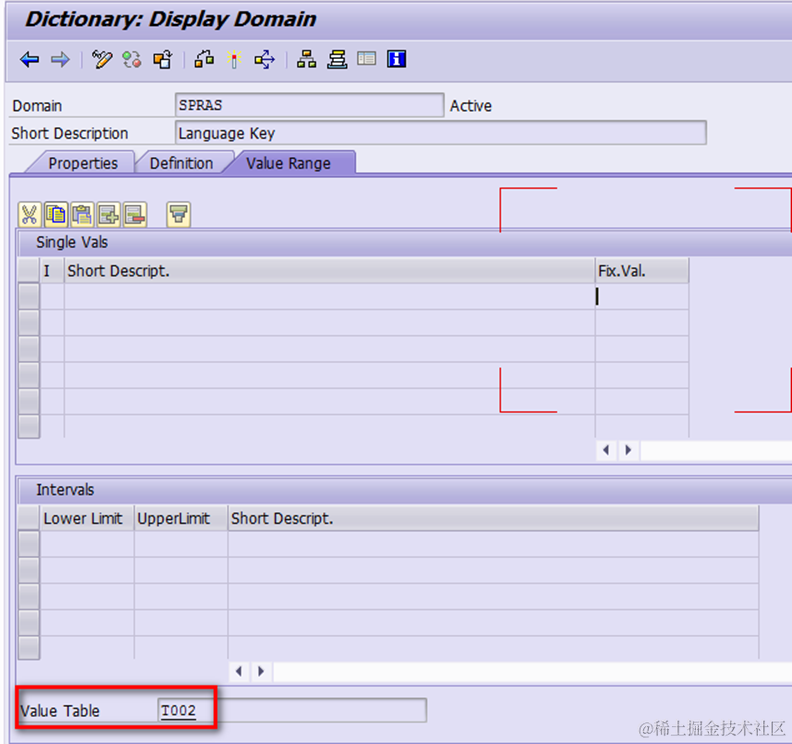Screen dimensions: 792x744
Task: Activate the domain with magic wand icon
Action: tap(234, 60)
